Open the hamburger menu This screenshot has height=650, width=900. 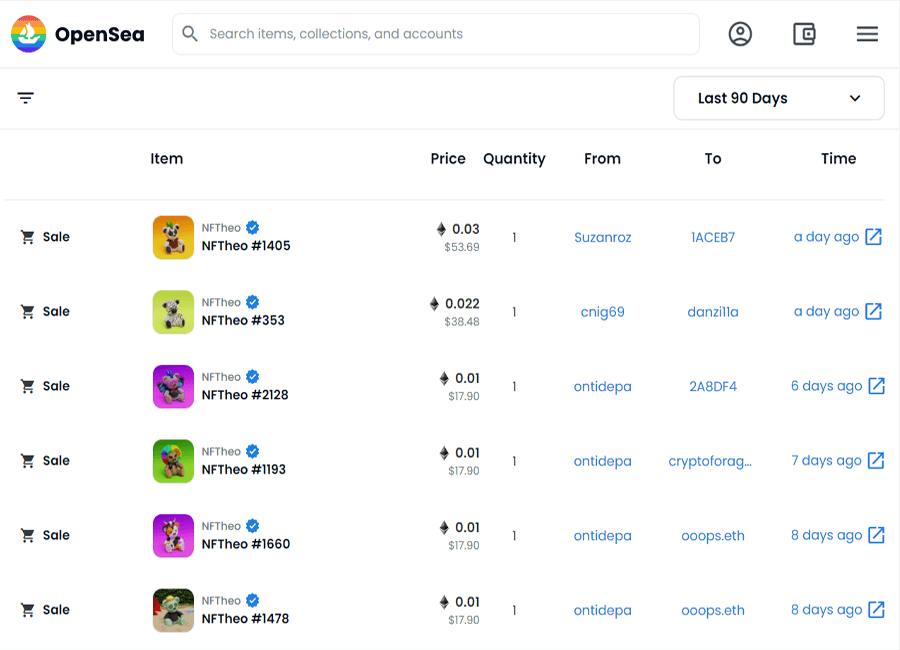point(867,34)
